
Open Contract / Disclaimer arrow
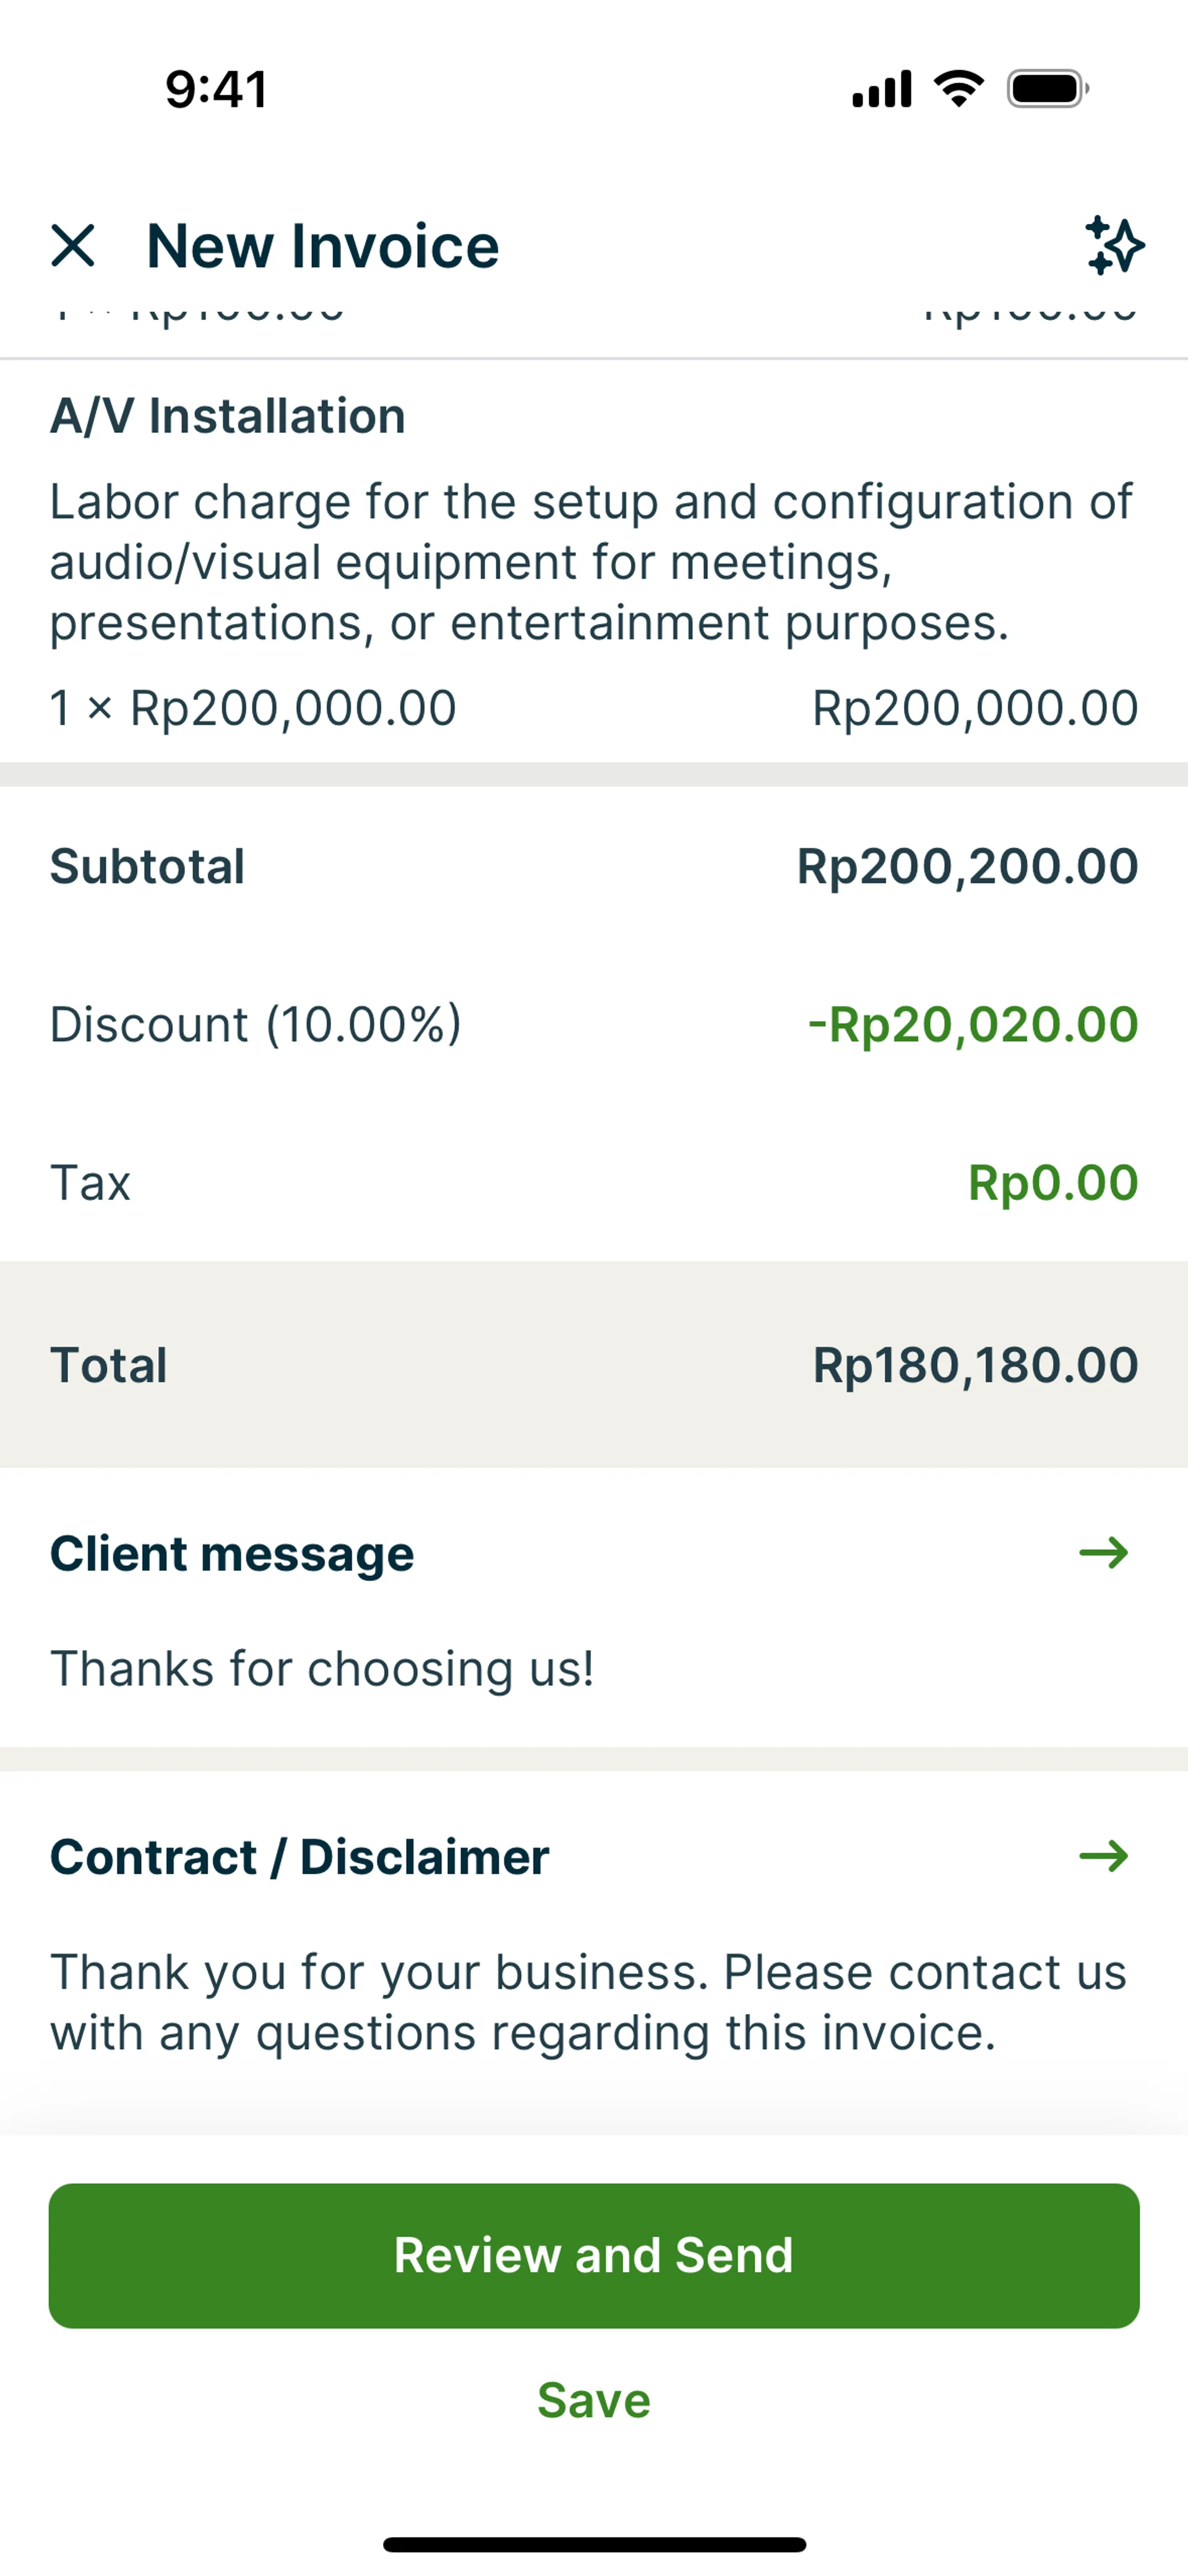tap(1103, 1857)
